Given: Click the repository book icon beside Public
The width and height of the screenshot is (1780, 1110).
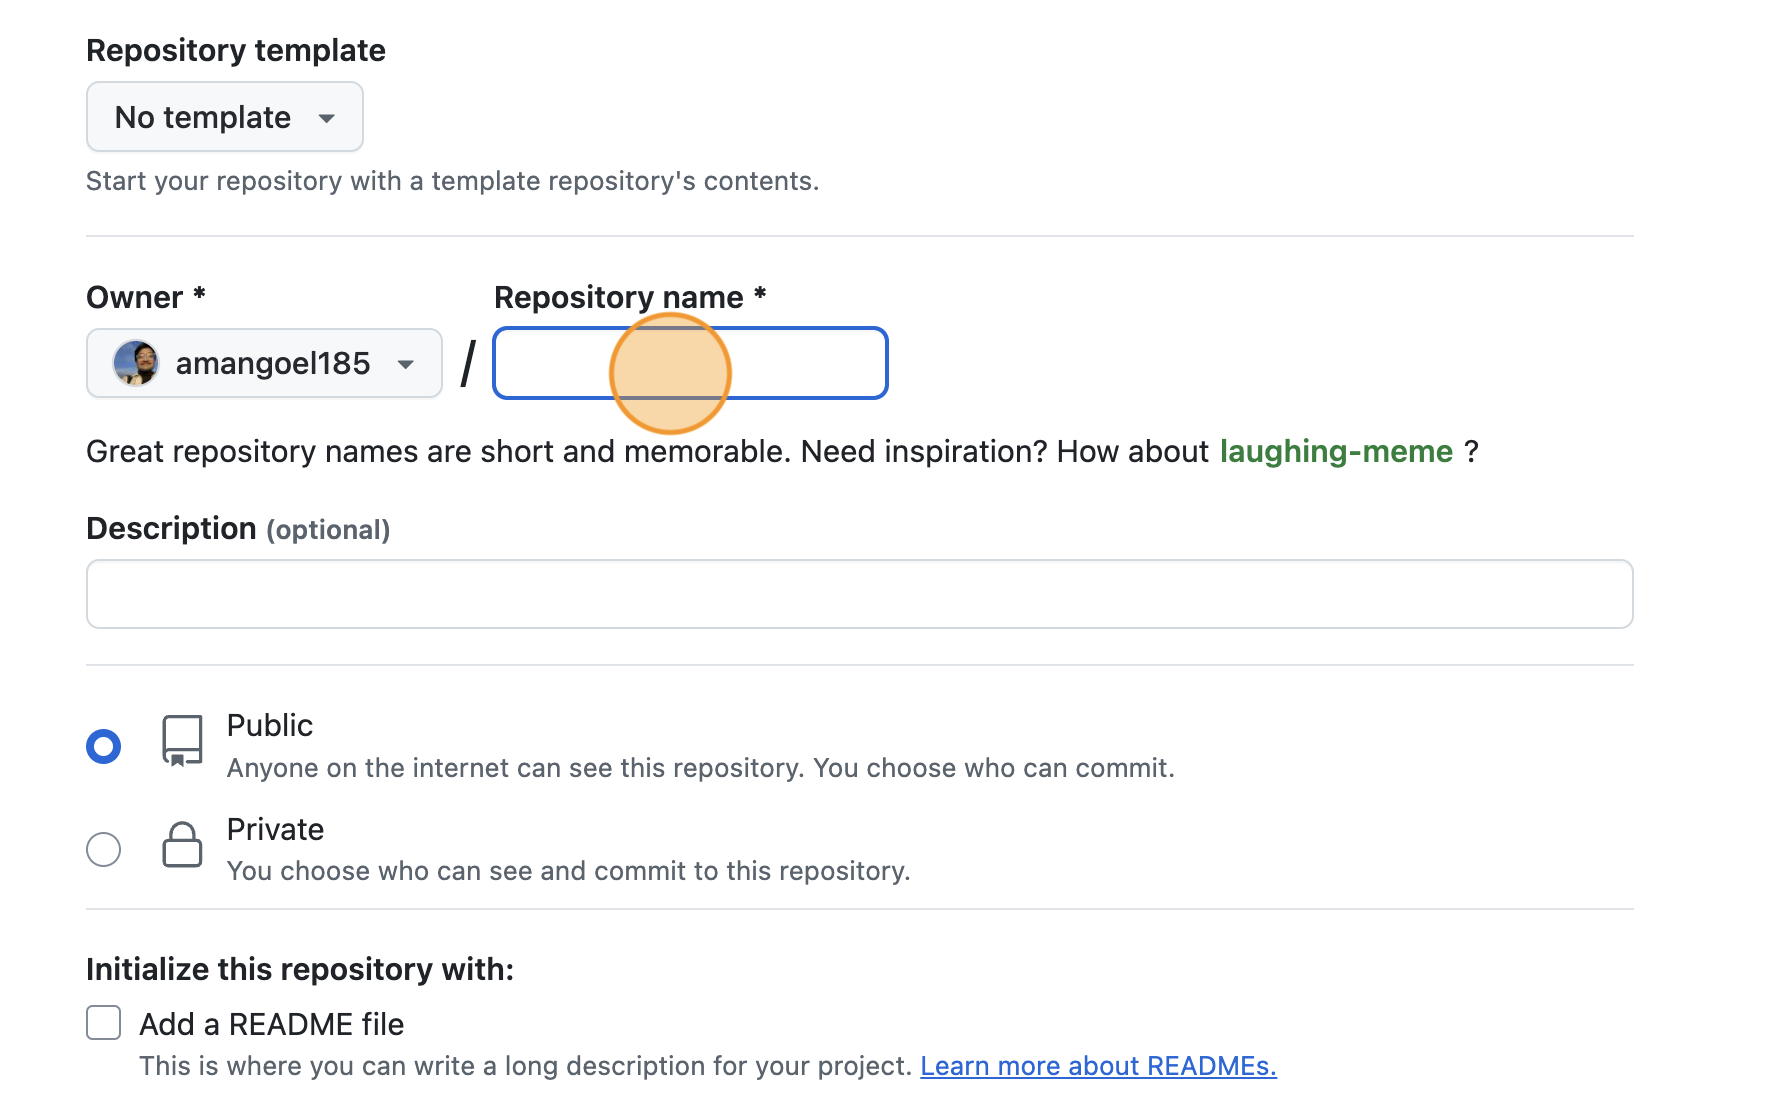Looking at the screenshot, I should pyautogui.click(x=181, y=741).
